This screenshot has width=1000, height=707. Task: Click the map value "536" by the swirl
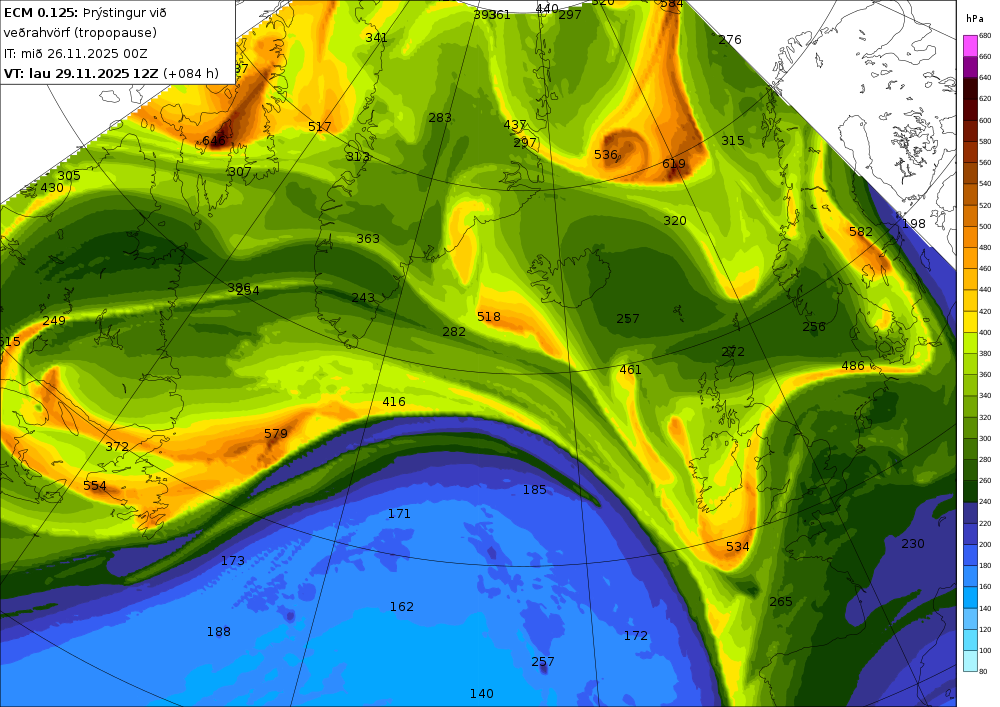[605, 154]
